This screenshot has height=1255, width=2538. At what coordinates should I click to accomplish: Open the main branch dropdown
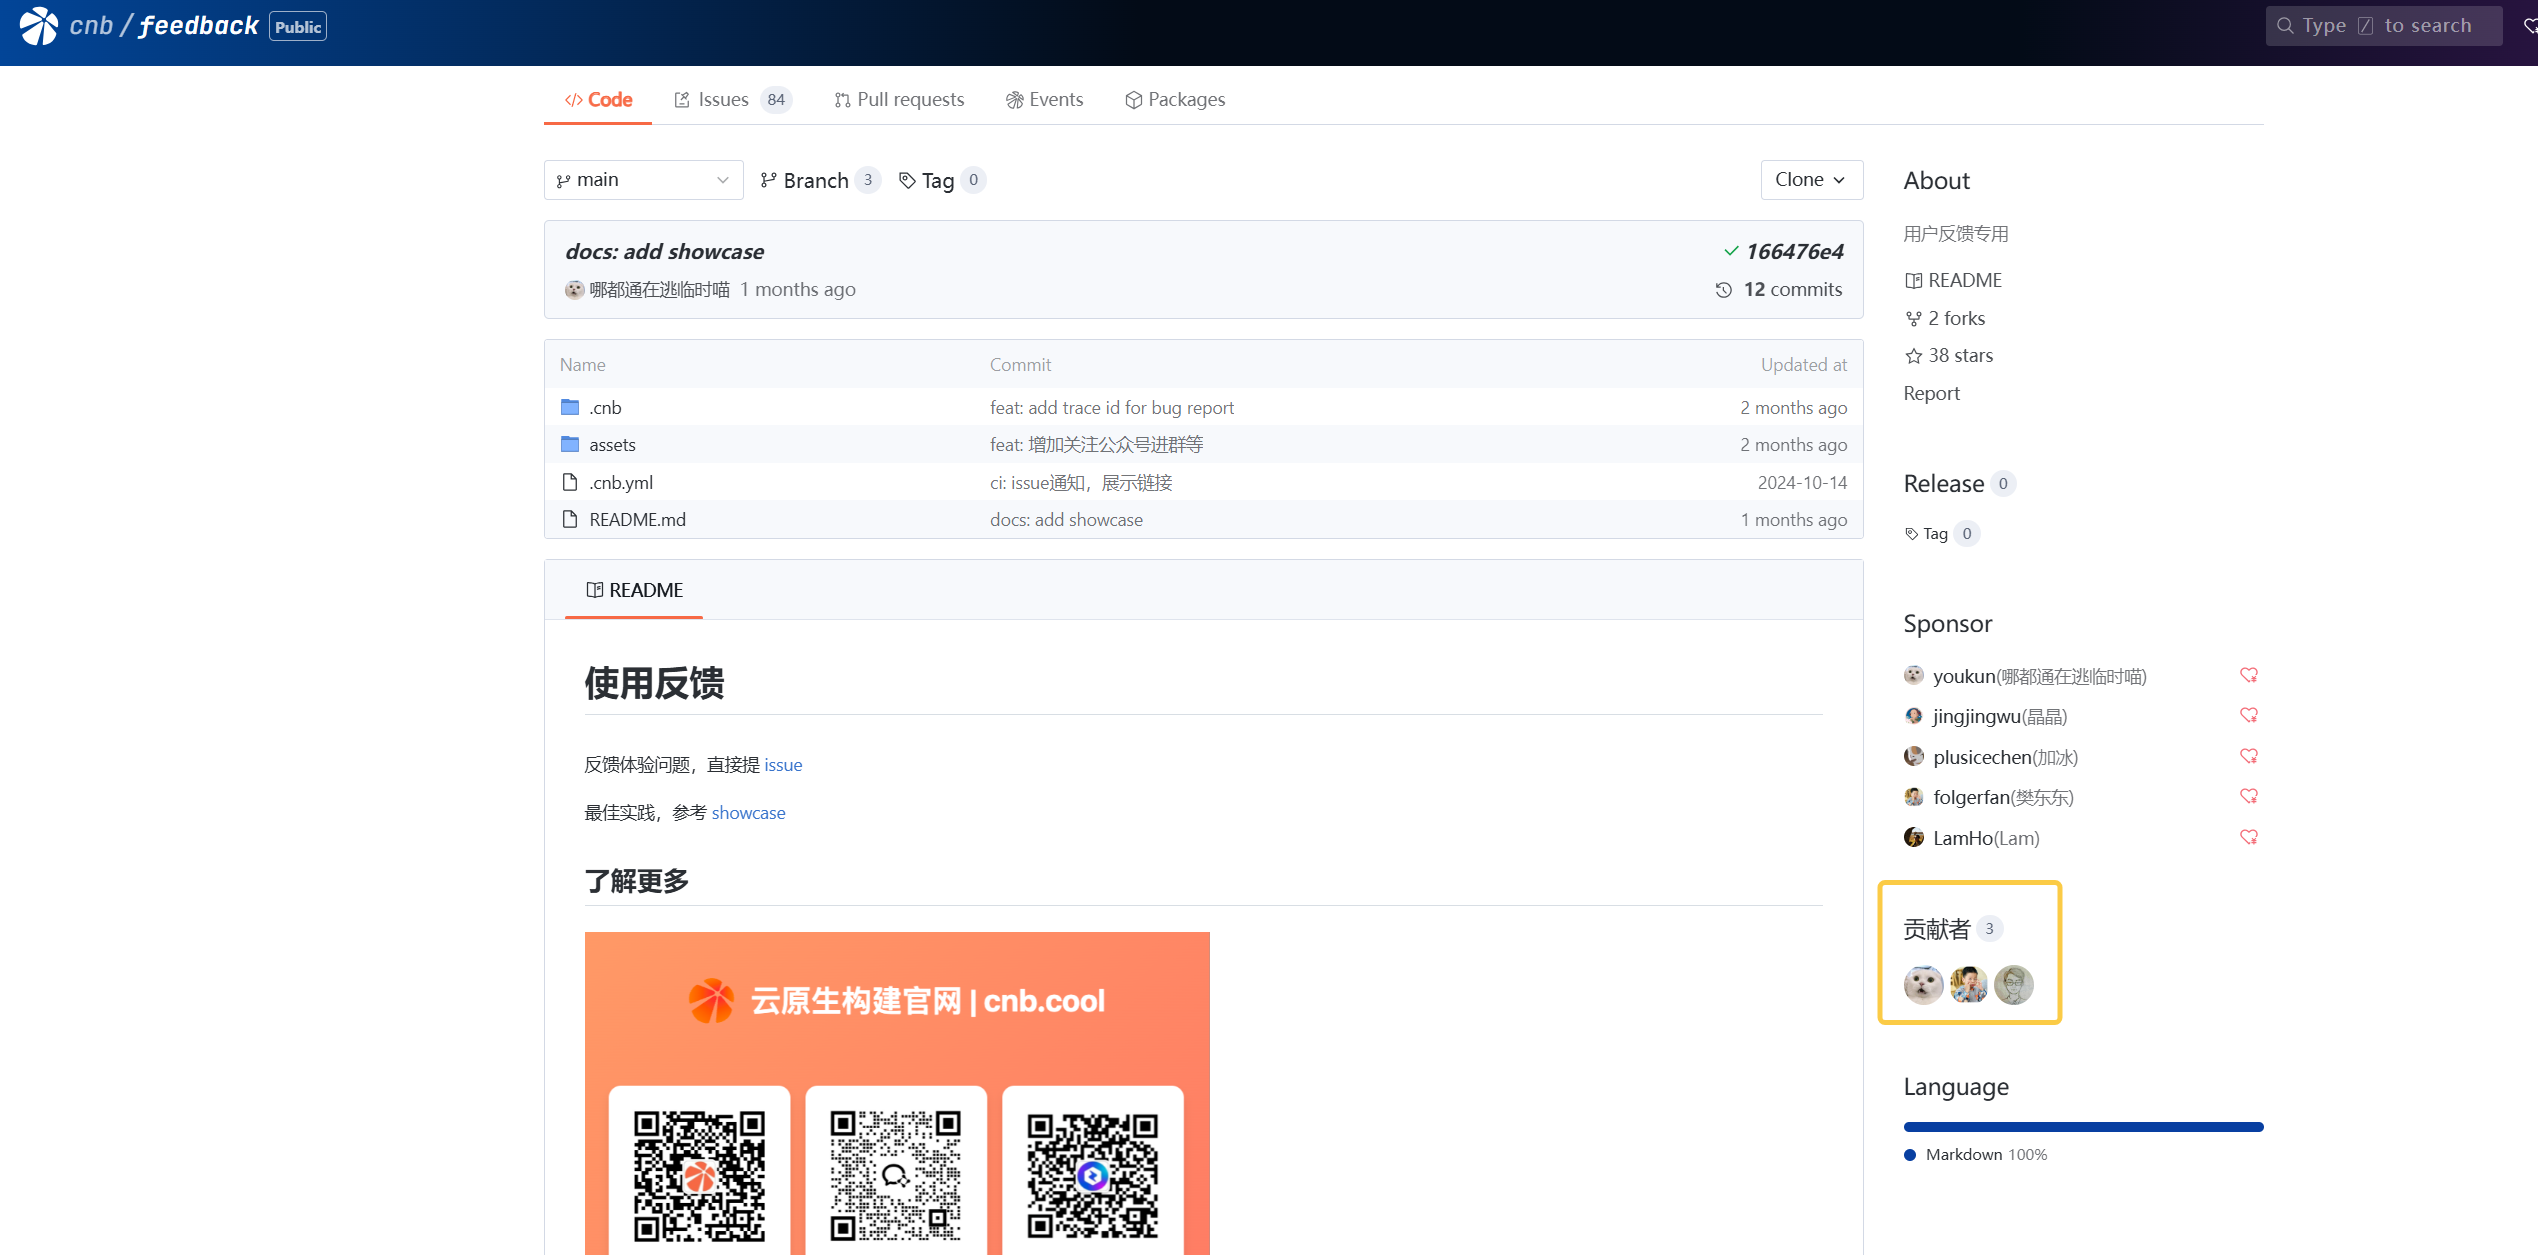point(643,180)
